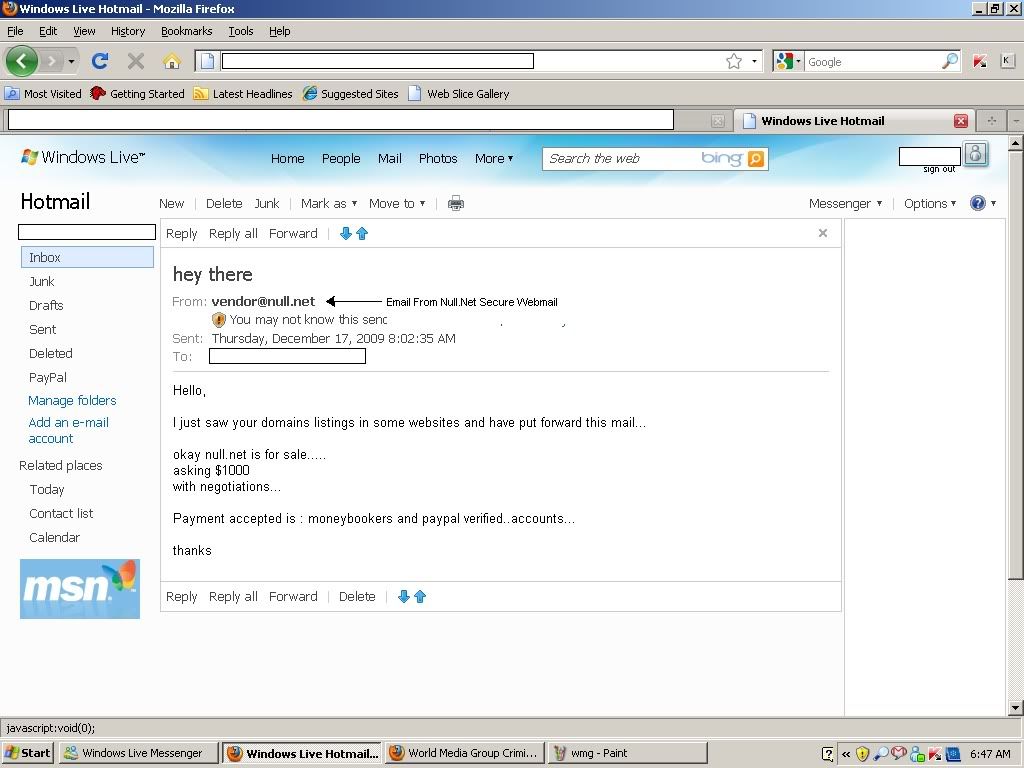
Task: Reload the page with the refresh icon
Action: tap(100, 61)
